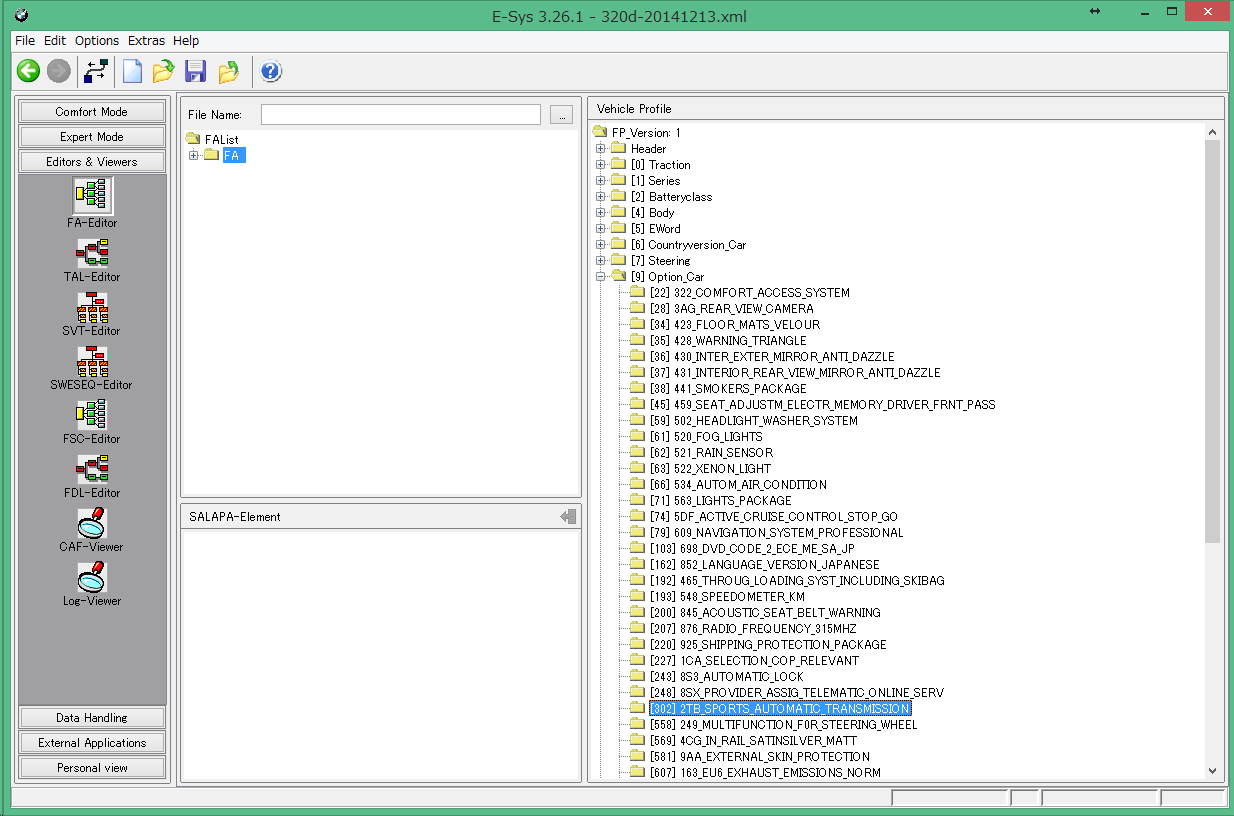The height and width of the screenshot is (816, 1234).
Task: Click the folder icon of FAList
Action: click(x=193, y=139)
